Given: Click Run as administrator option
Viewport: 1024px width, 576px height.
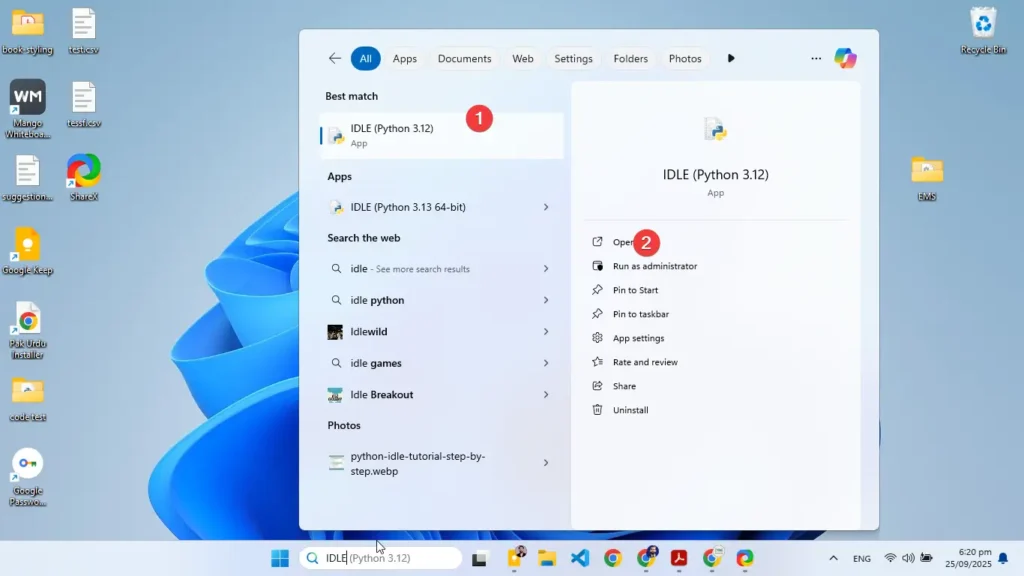Looking at the screenshot, I should point(654,266).
